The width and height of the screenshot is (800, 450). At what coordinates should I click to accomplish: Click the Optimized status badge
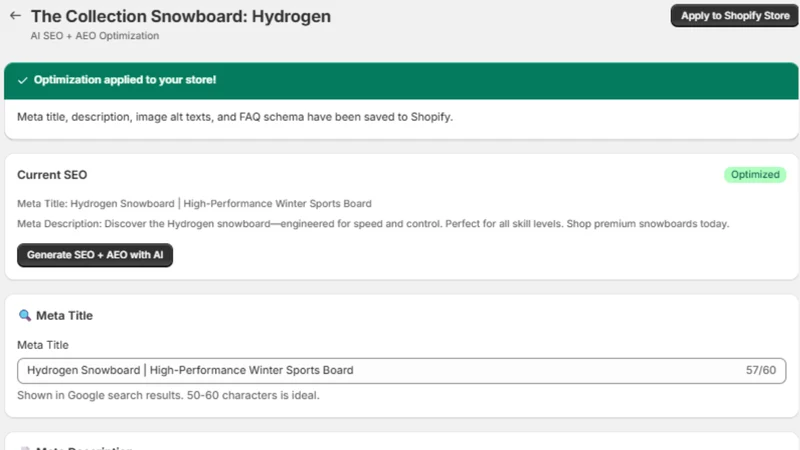755,174
